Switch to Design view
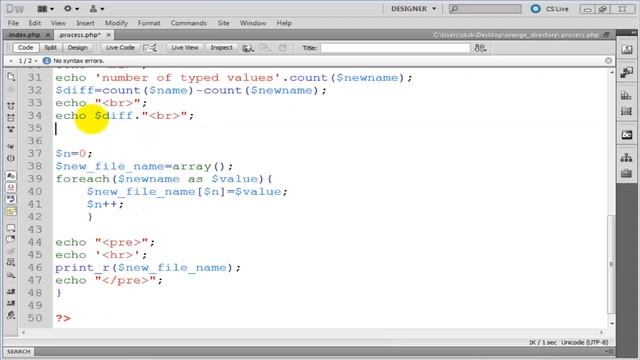 (x=78, y=48)
